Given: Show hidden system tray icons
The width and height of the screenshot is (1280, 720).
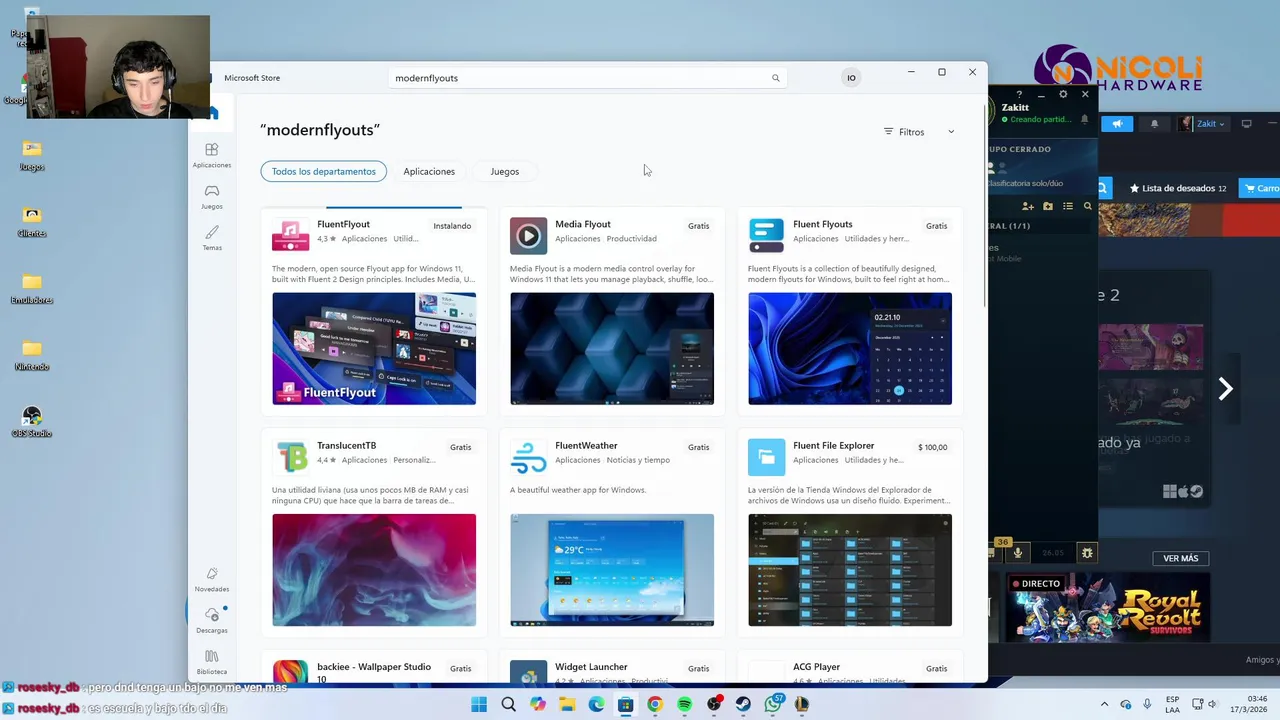Looking at the screenshot, I should coord(1104,704).
